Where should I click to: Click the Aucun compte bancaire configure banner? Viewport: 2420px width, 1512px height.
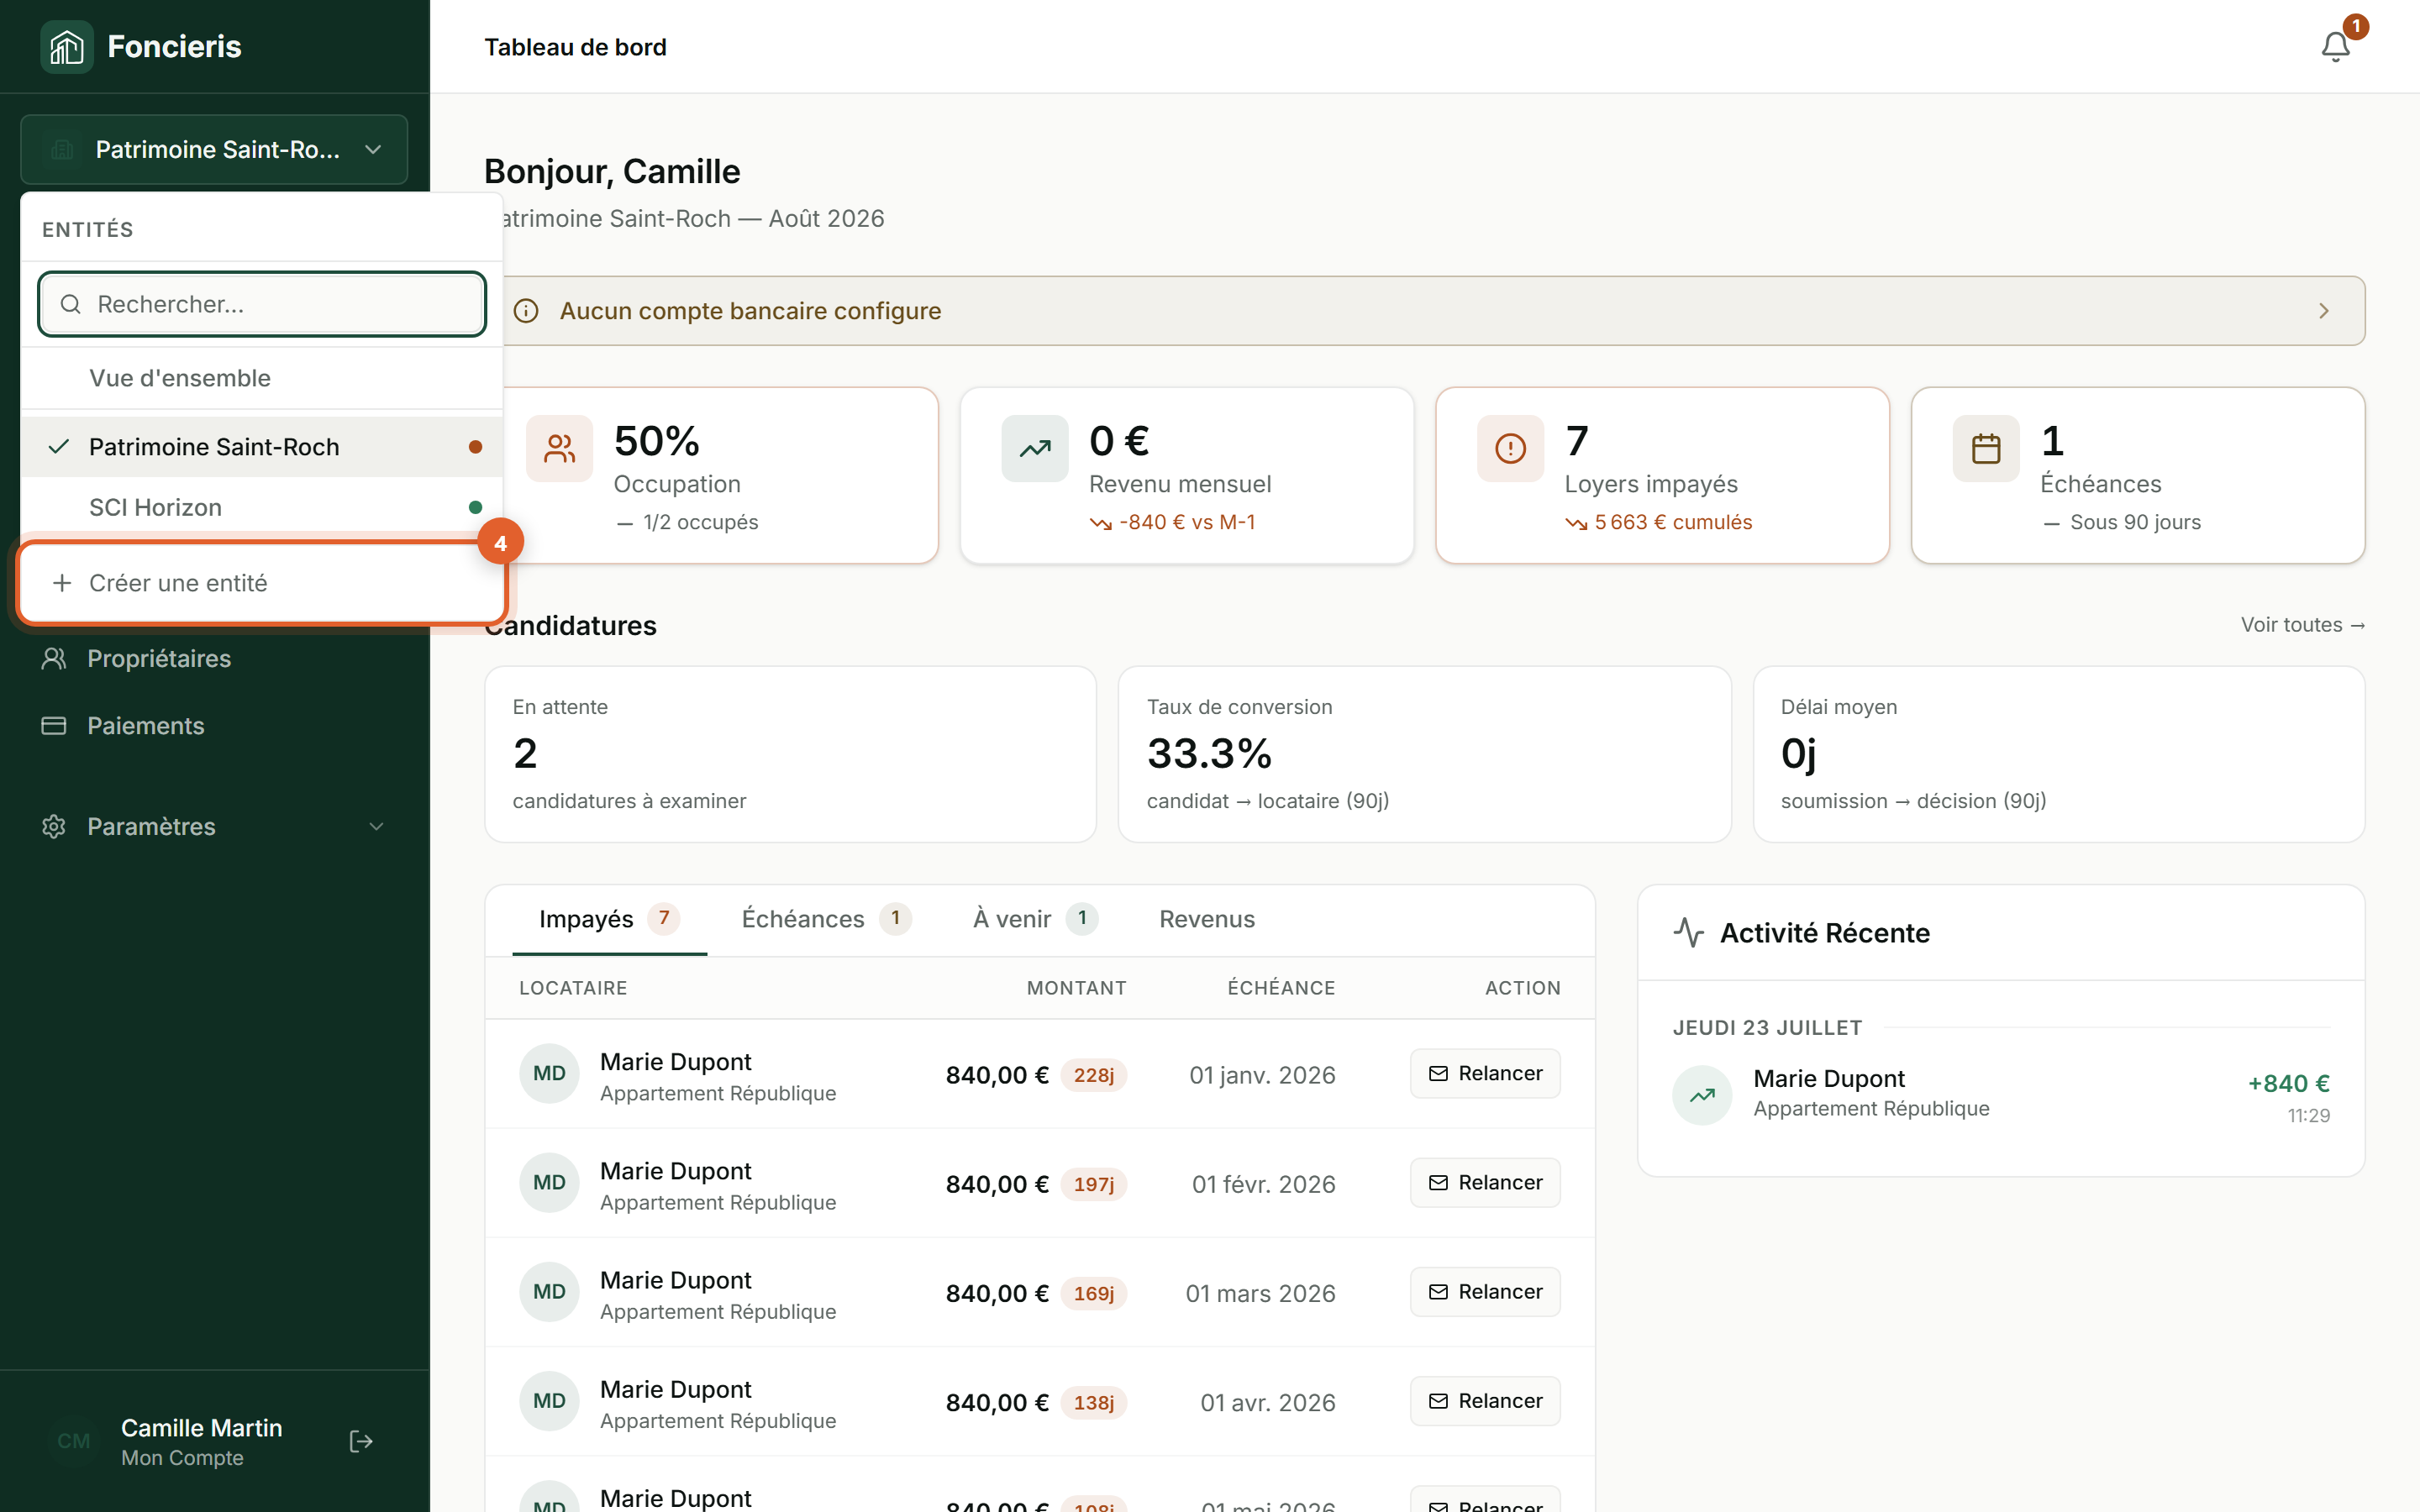(x=1425, y=311)
